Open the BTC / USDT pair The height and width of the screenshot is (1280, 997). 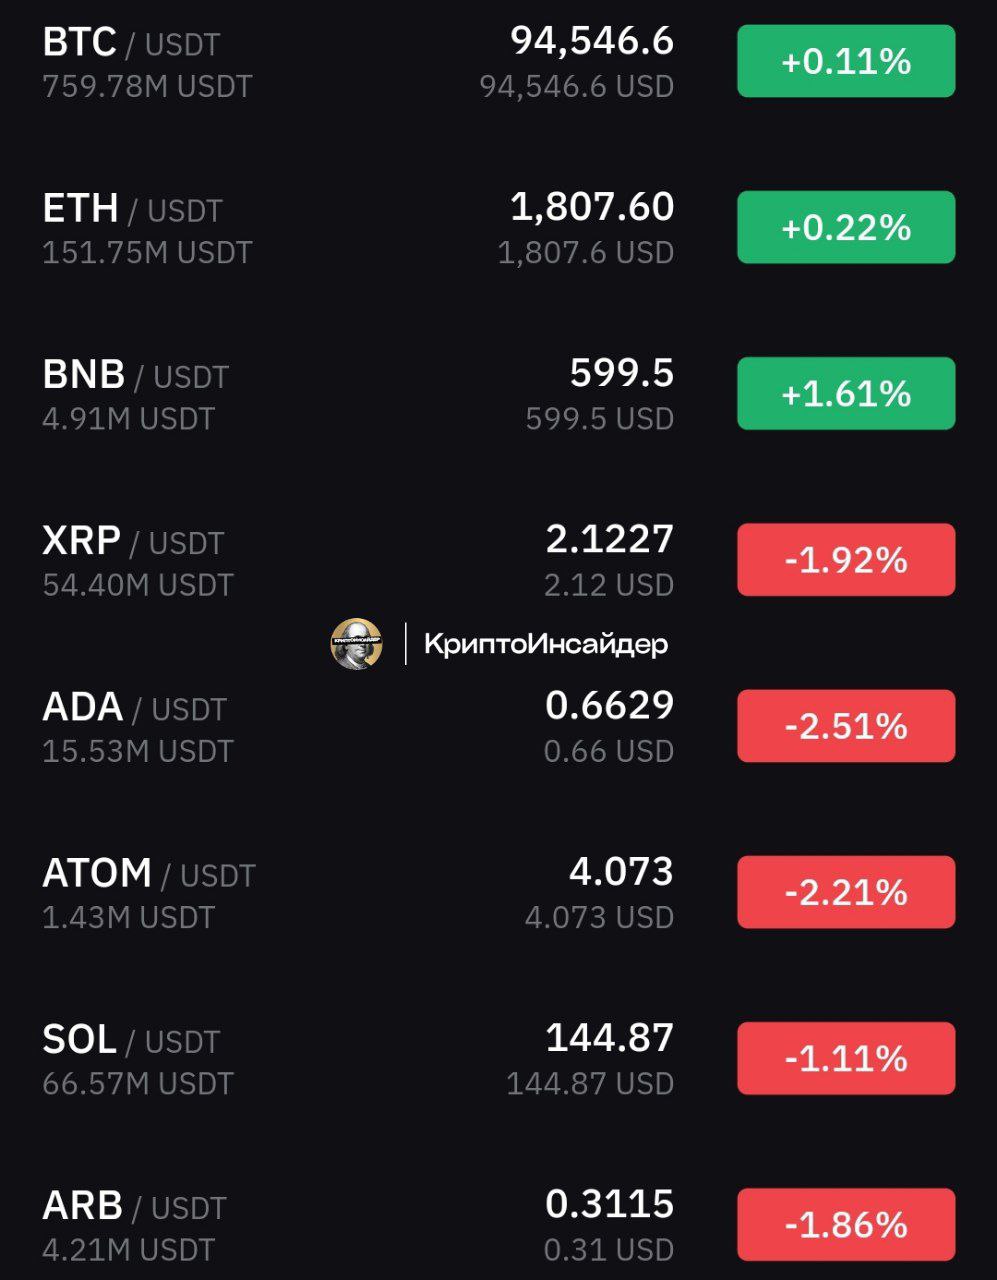(x=131, y=44)
